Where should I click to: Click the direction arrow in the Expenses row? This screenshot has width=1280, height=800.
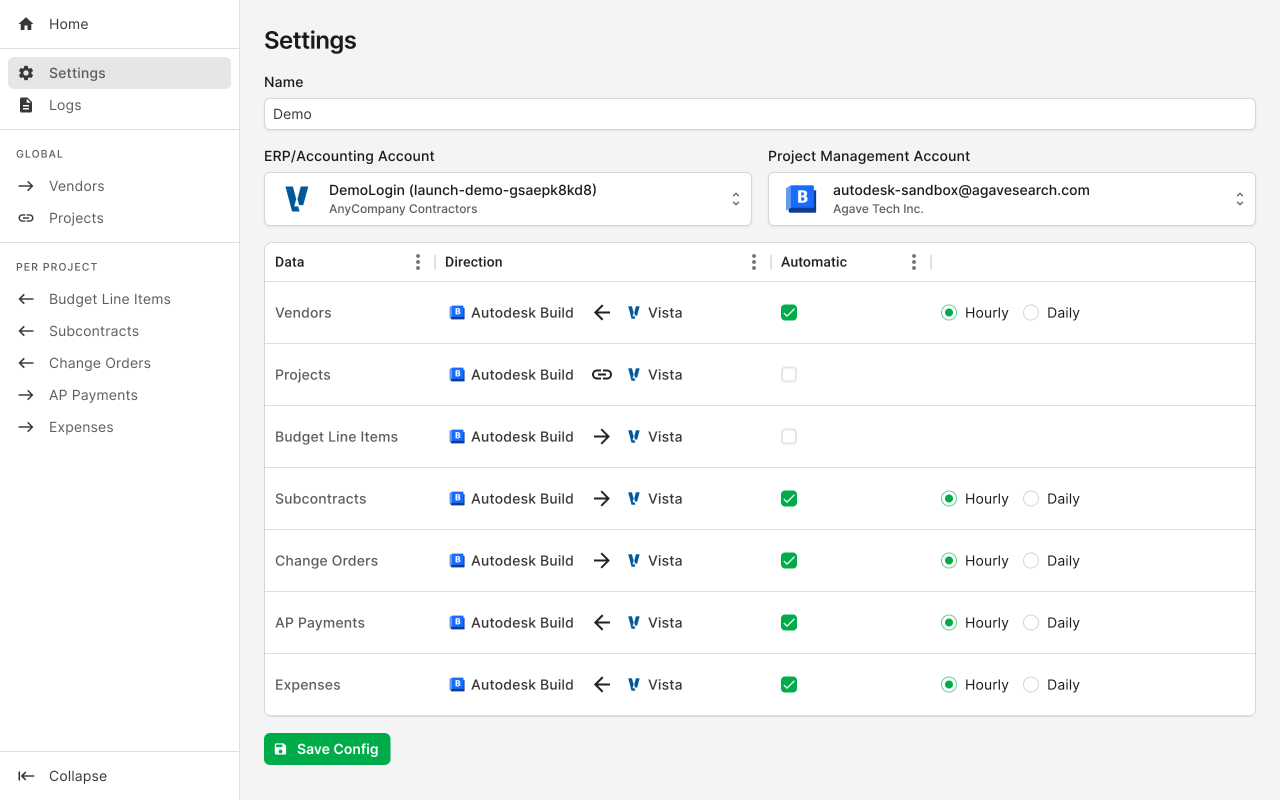[x=602, y=685]
